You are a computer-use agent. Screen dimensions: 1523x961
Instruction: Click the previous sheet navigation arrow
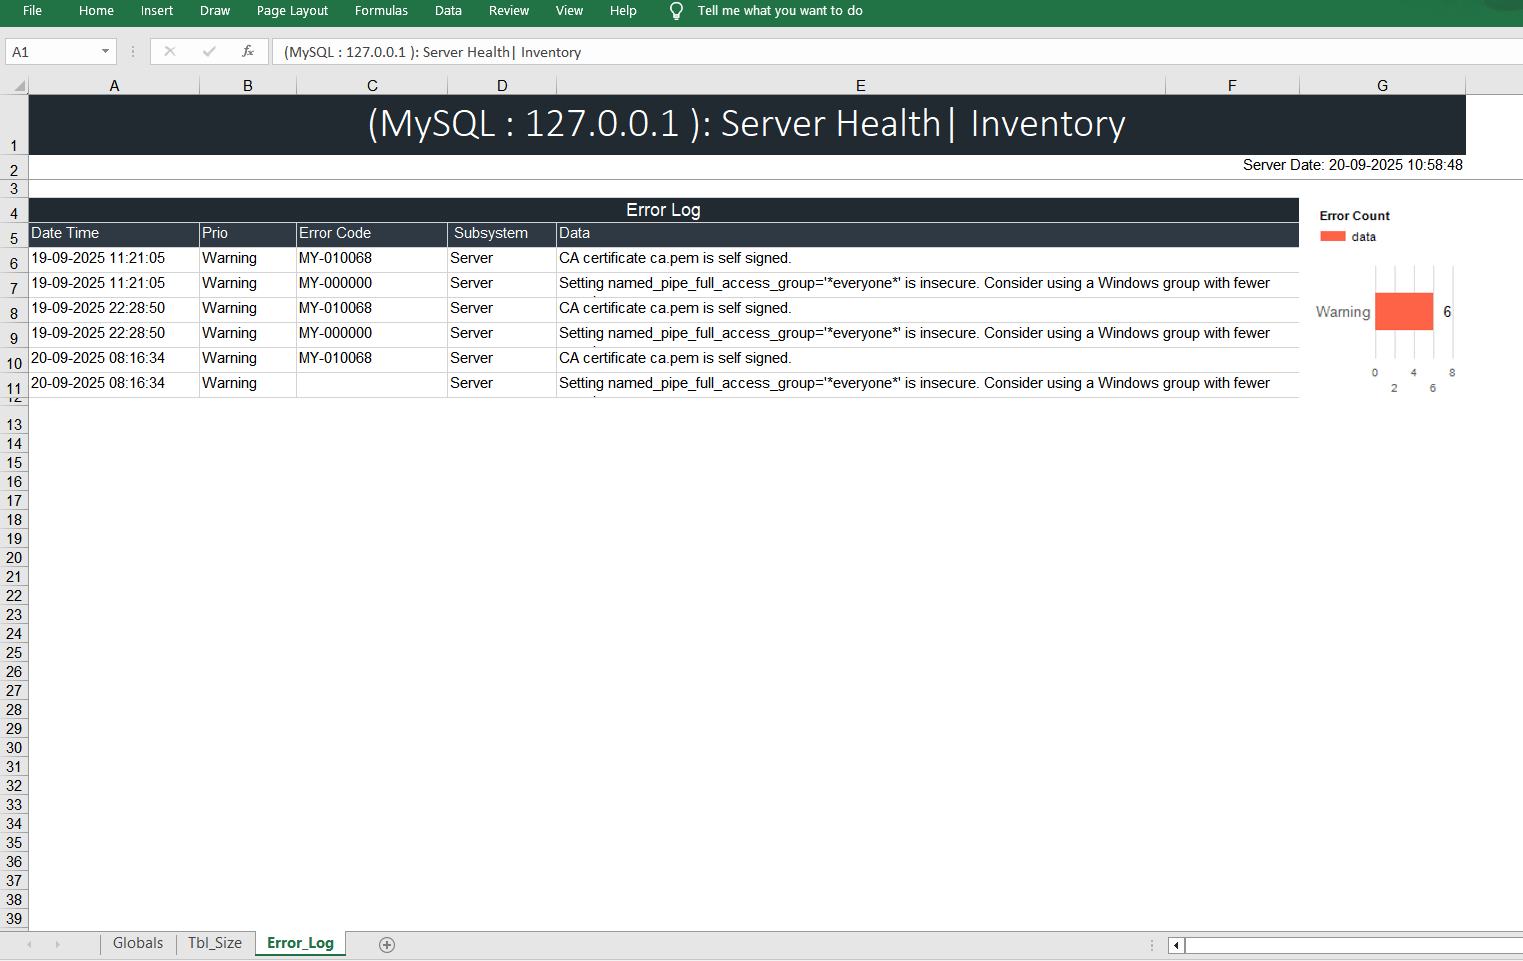[x=30, y=944]
